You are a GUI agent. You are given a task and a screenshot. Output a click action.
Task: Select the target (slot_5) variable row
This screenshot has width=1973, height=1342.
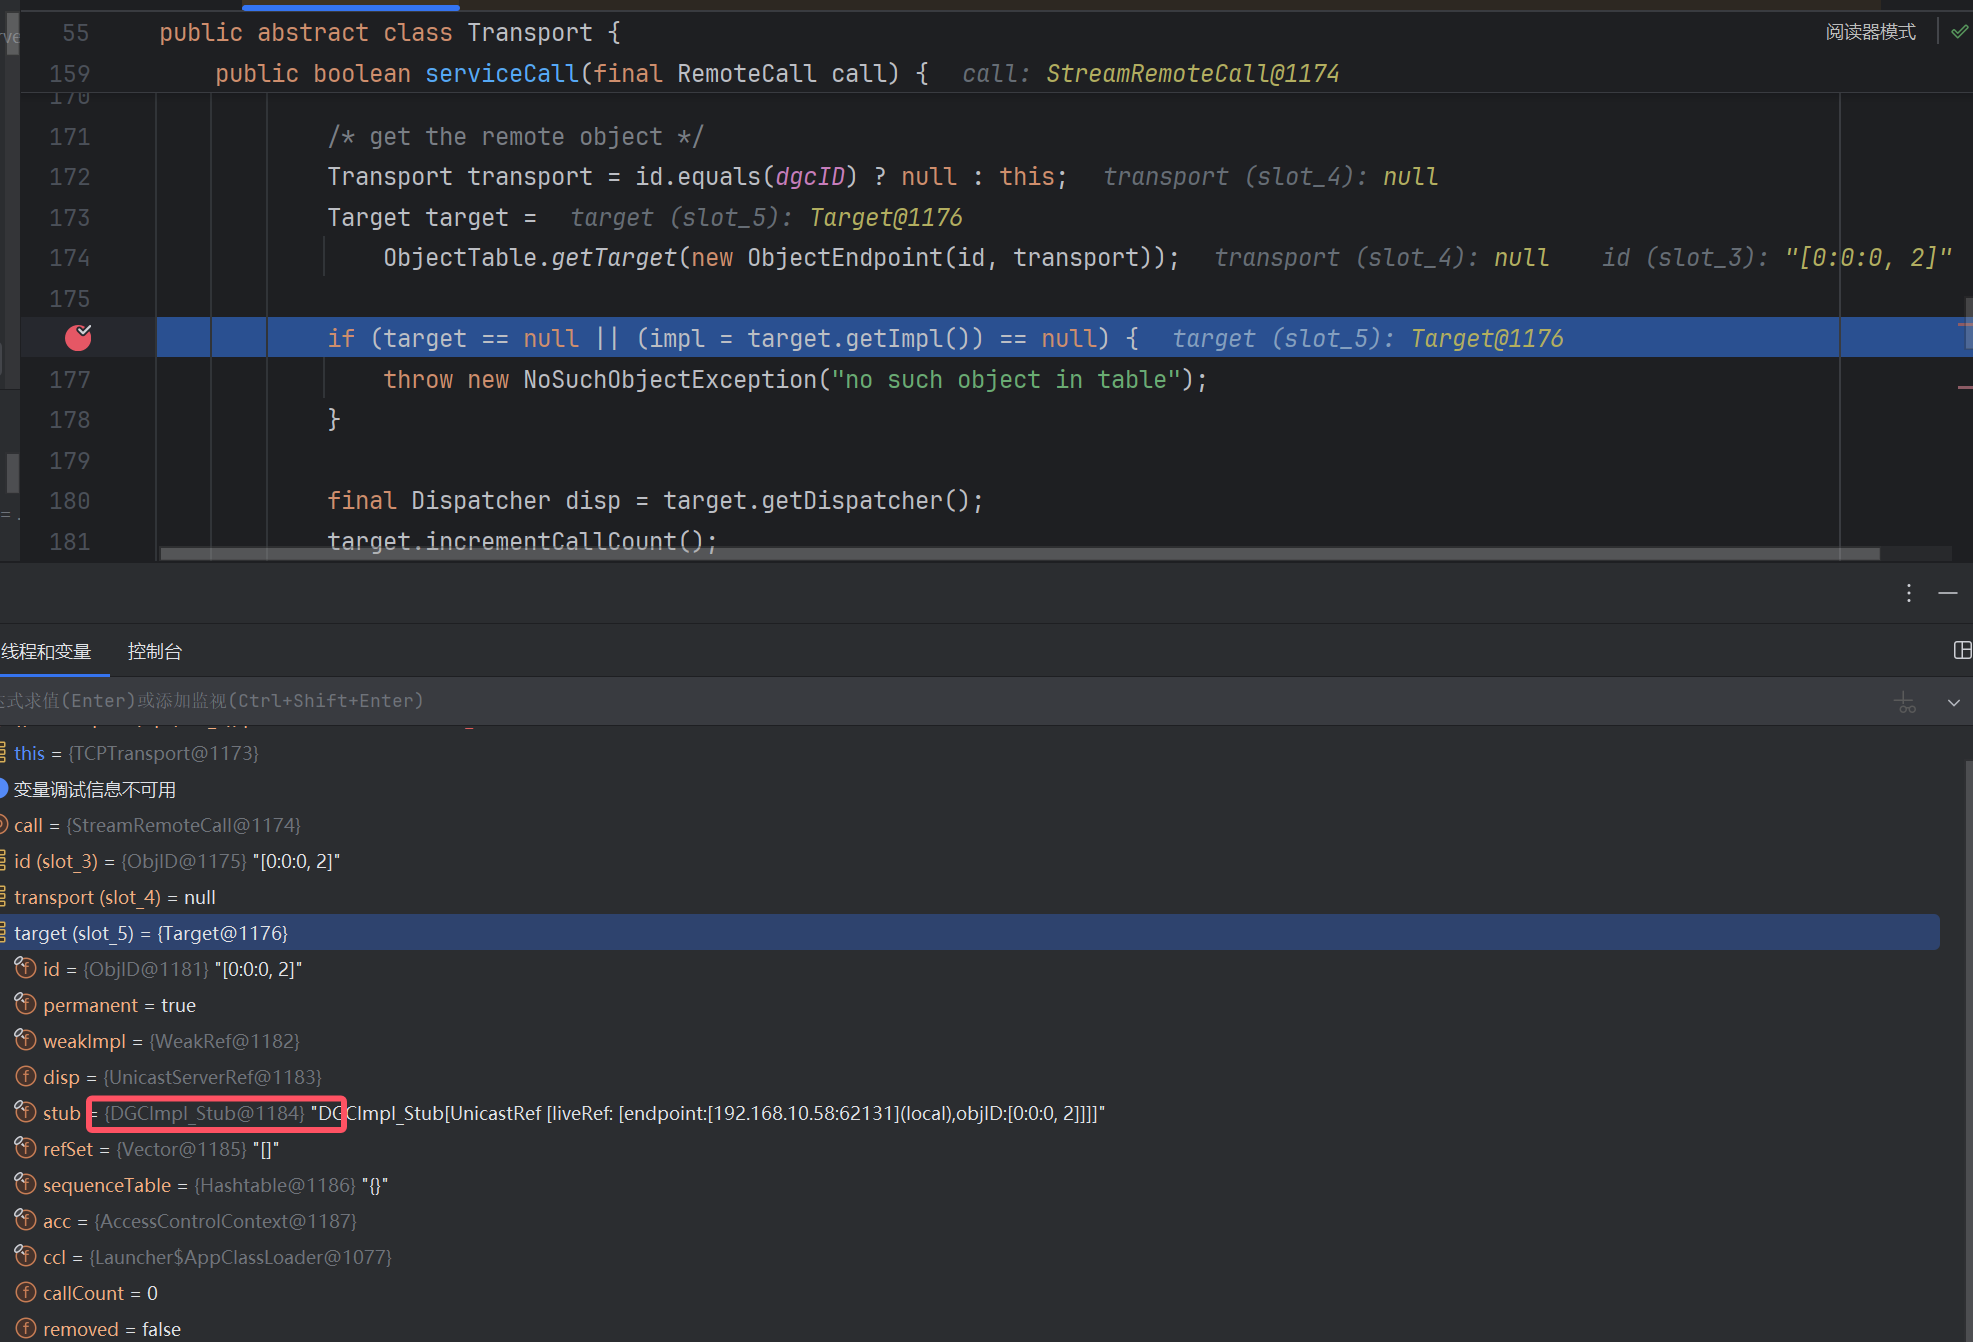pos(150,933)
